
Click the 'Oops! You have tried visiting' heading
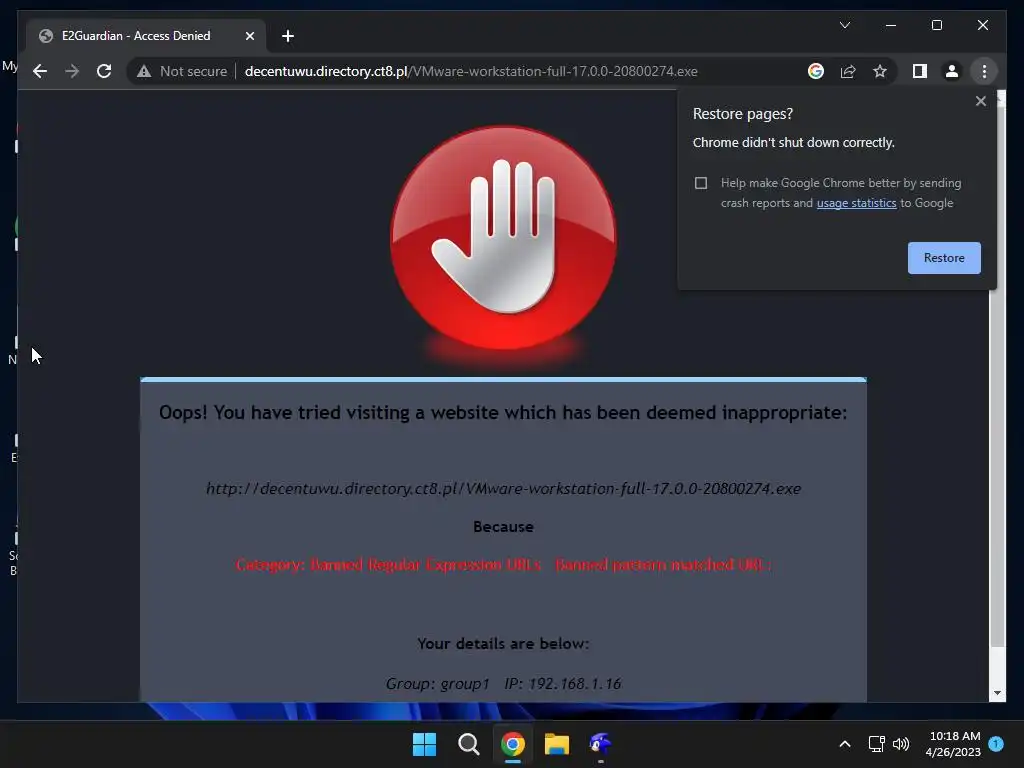(x=503, y=413)
